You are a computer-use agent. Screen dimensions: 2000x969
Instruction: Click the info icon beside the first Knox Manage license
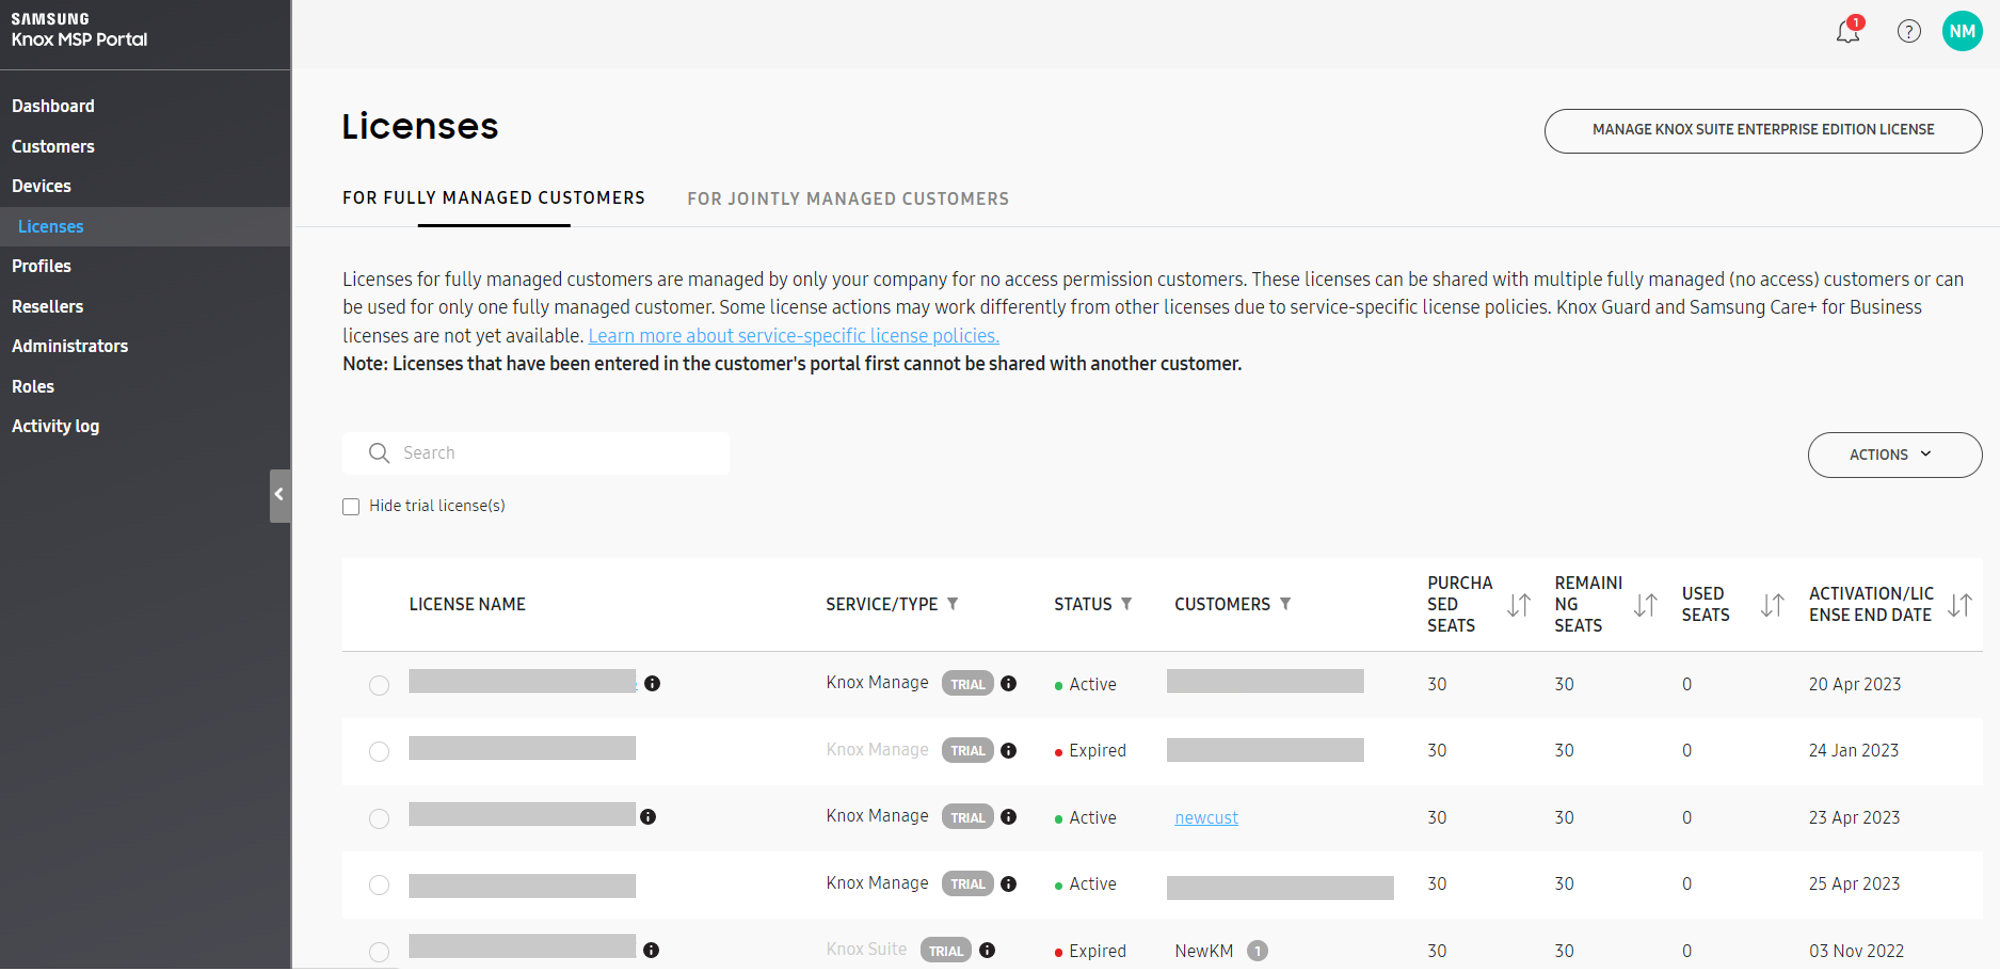click(x=654, y=684)
